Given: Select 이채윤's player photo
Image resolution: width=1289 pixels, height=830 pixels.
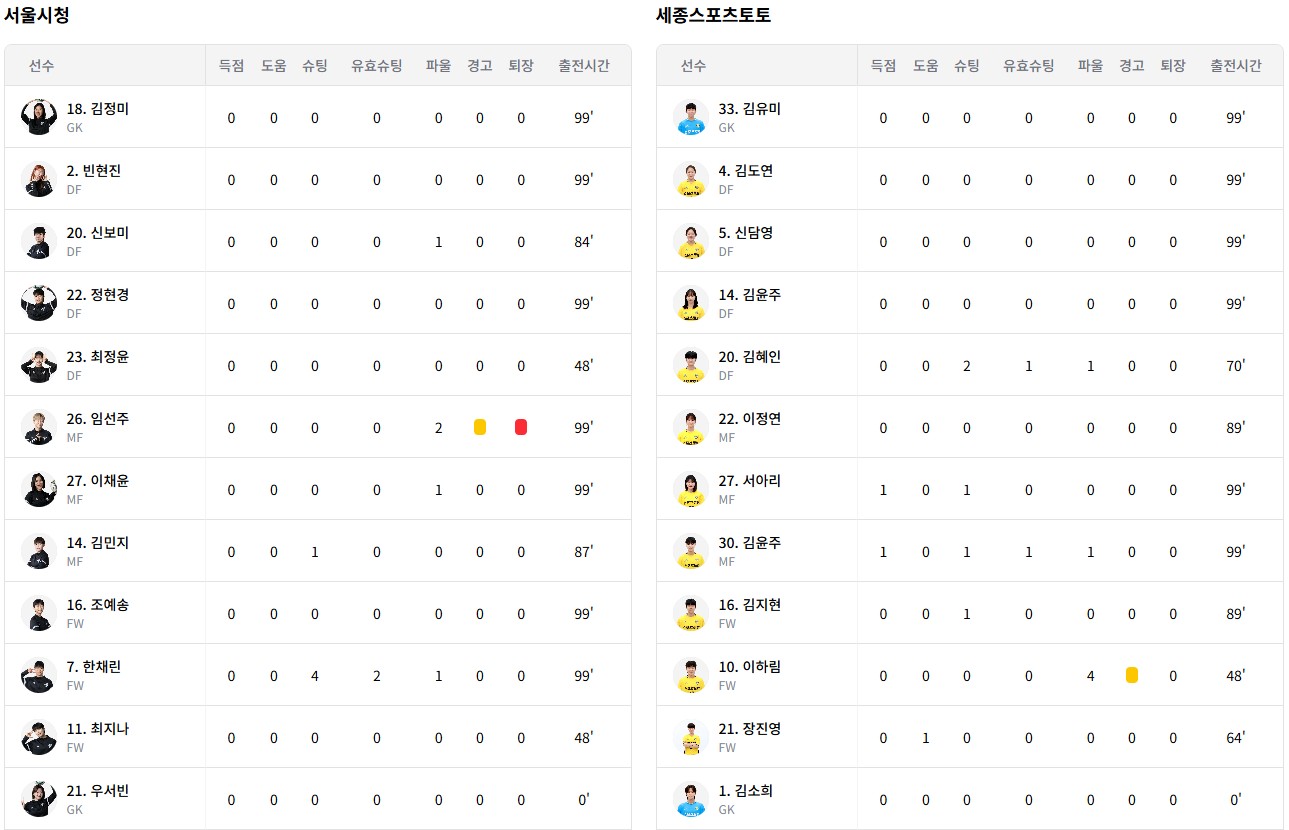Looking at the screenshot, I should click(39, 489).
